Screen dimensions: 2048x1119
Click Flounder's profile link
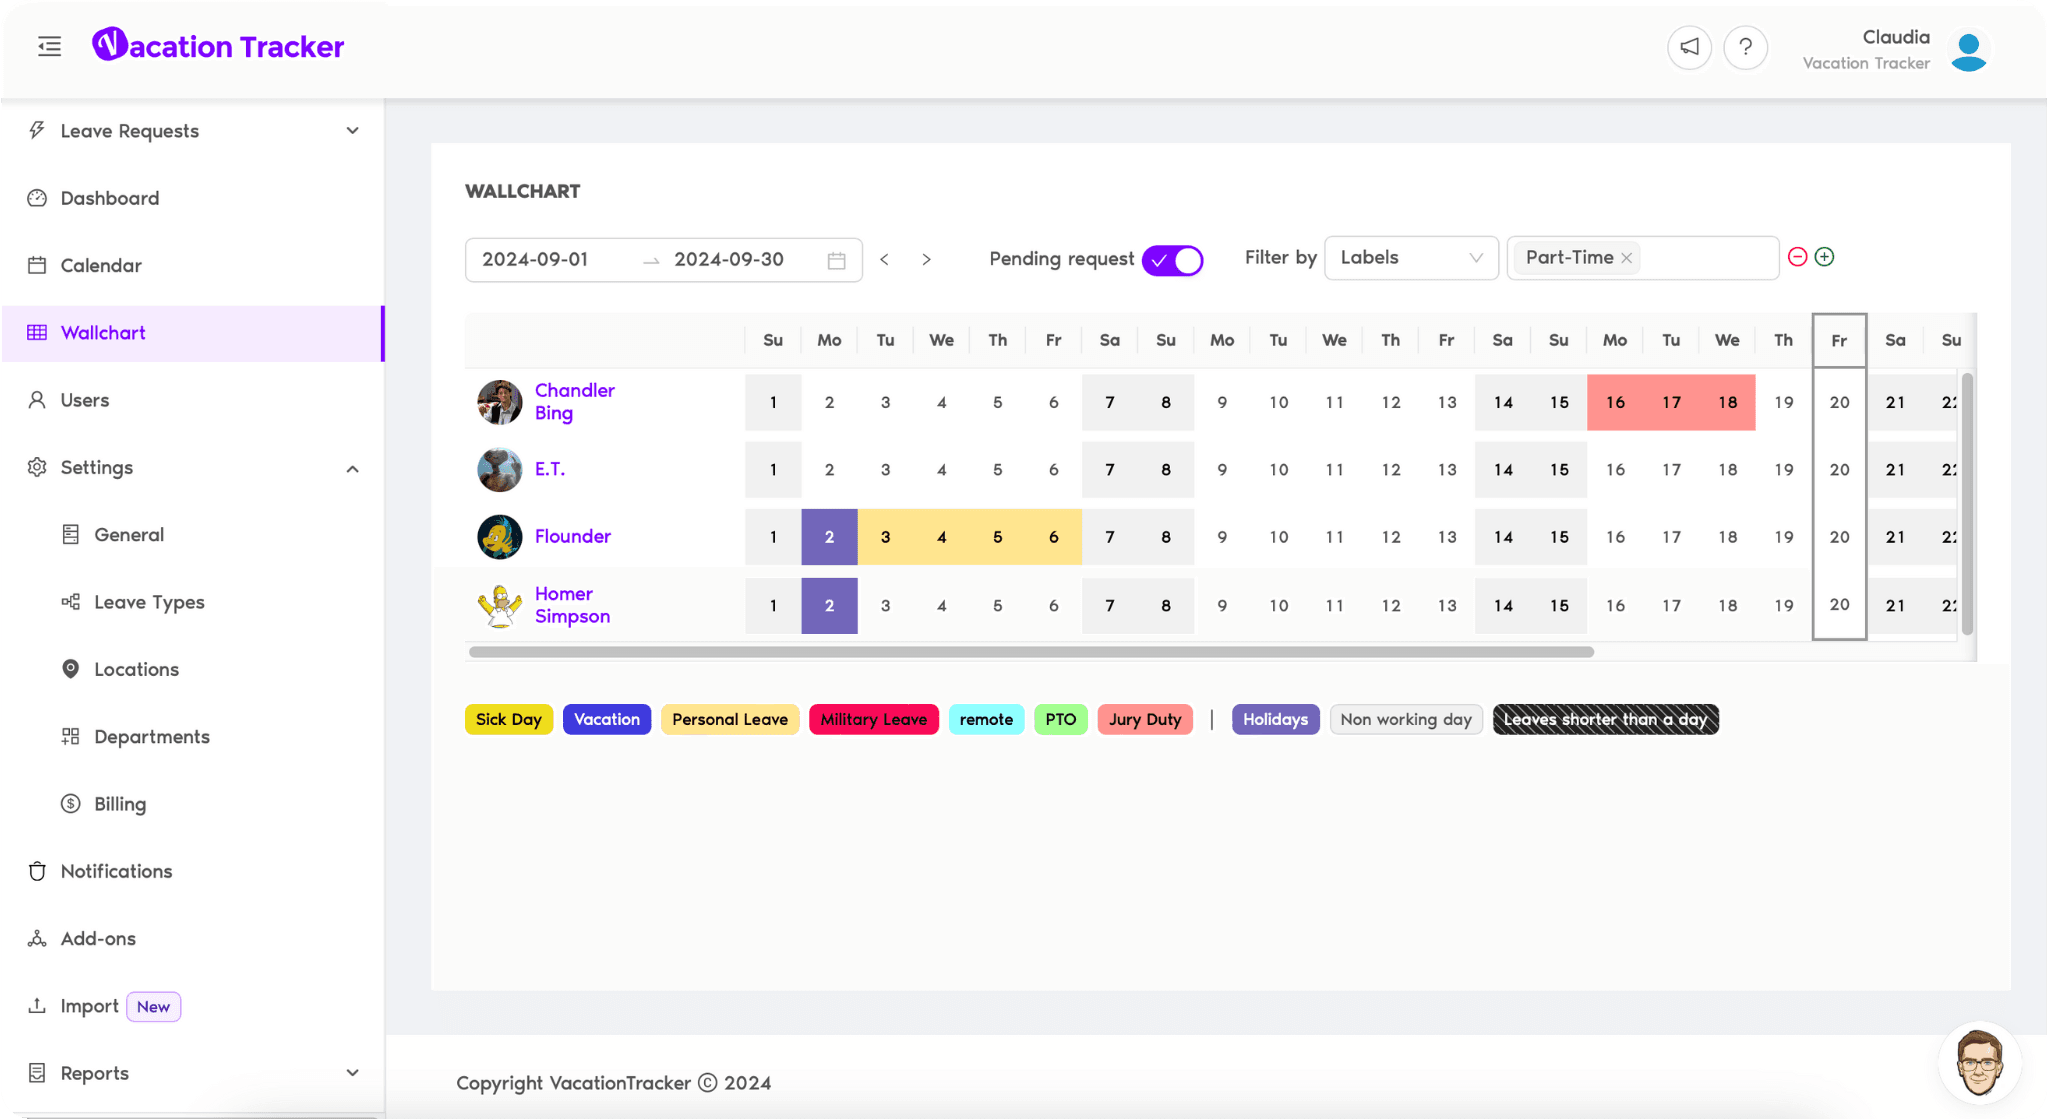[x=574, y=536]
